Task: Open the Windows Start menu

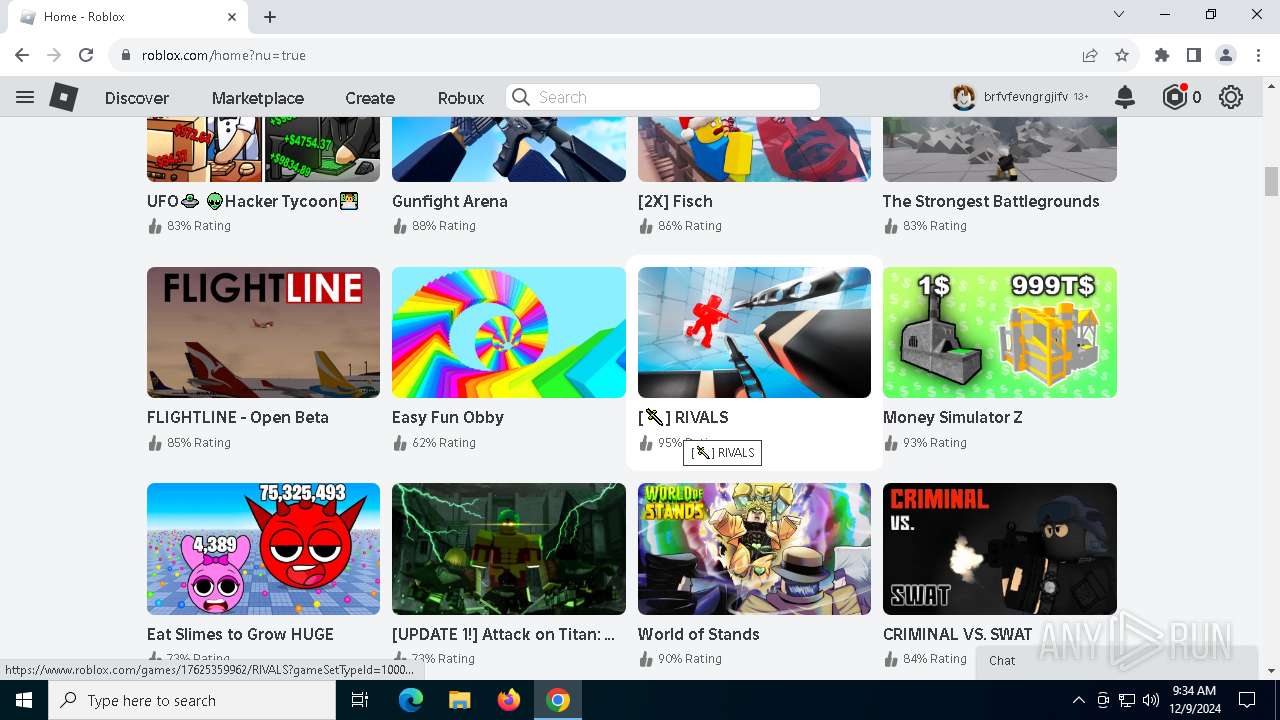Action: (x=24, y=700)
